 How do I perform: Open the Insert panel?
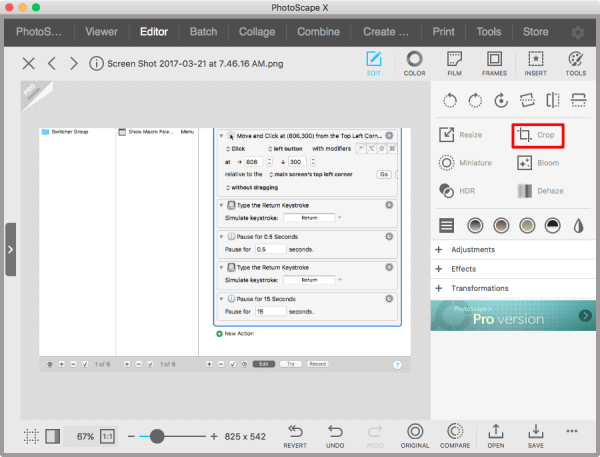[535, 64]
